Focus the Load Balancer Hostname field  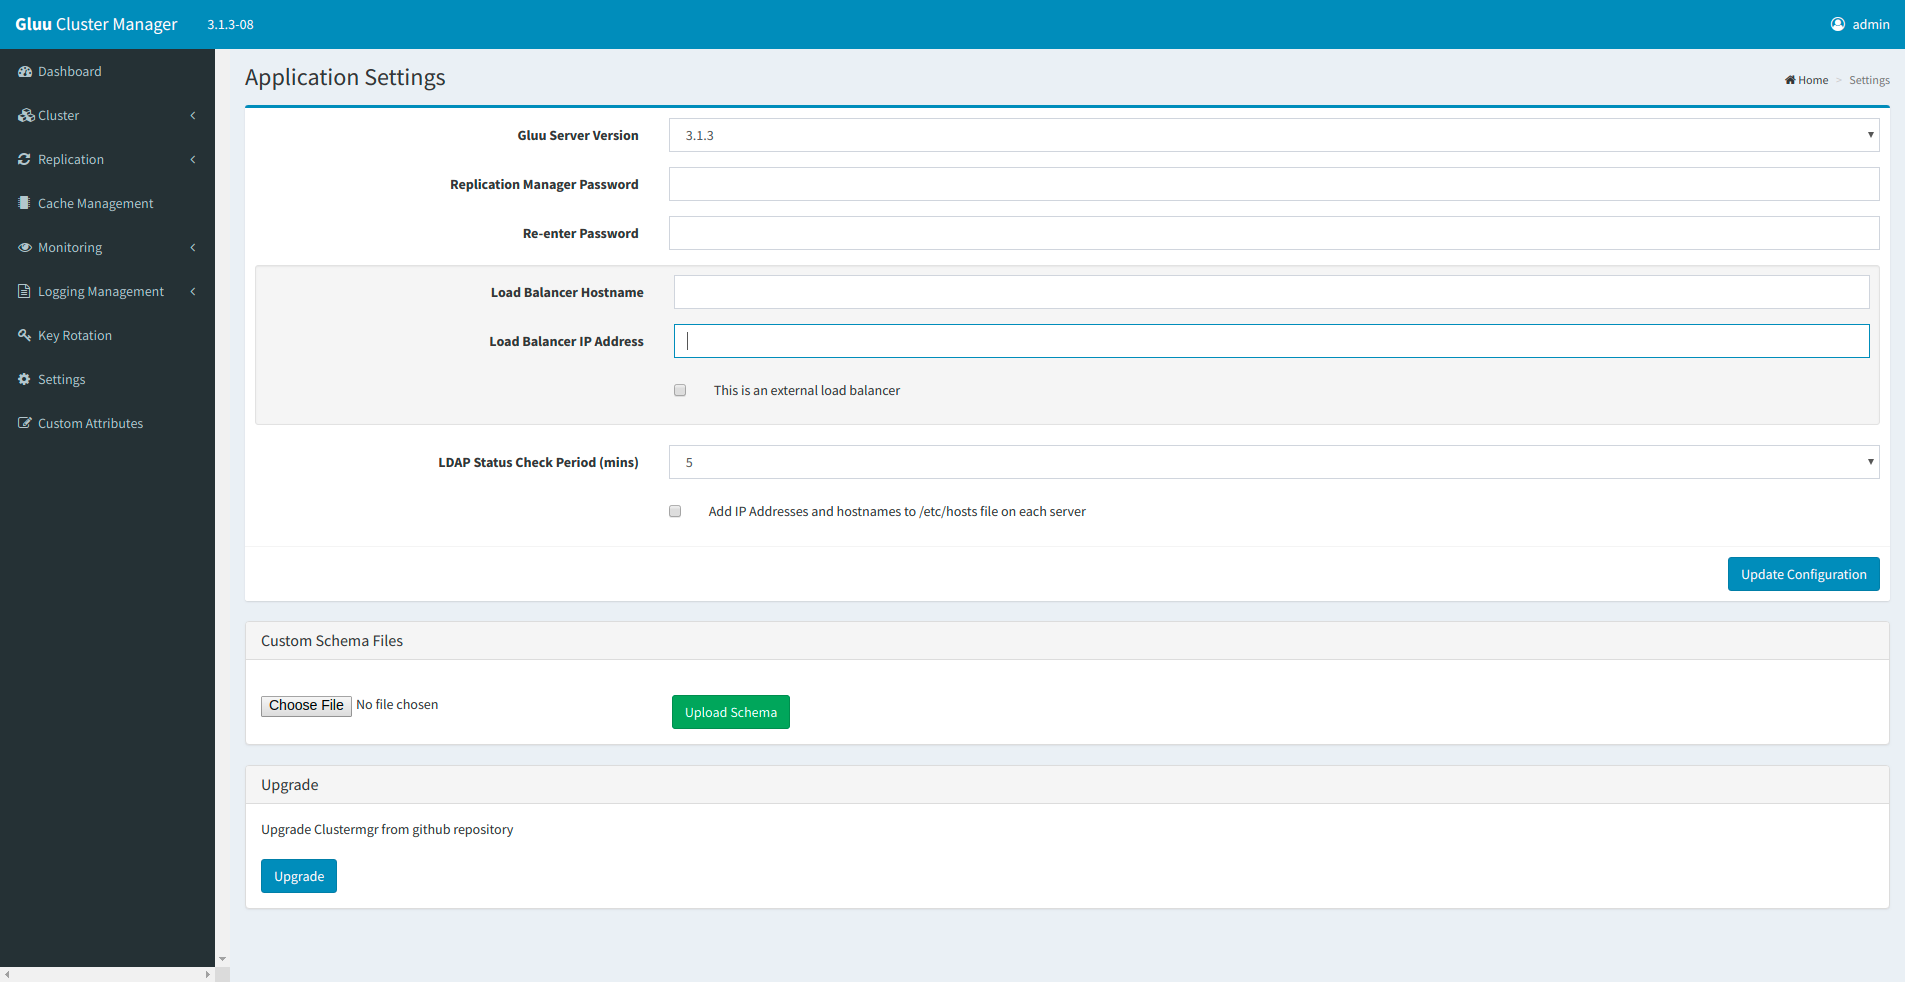(1271, 292)
